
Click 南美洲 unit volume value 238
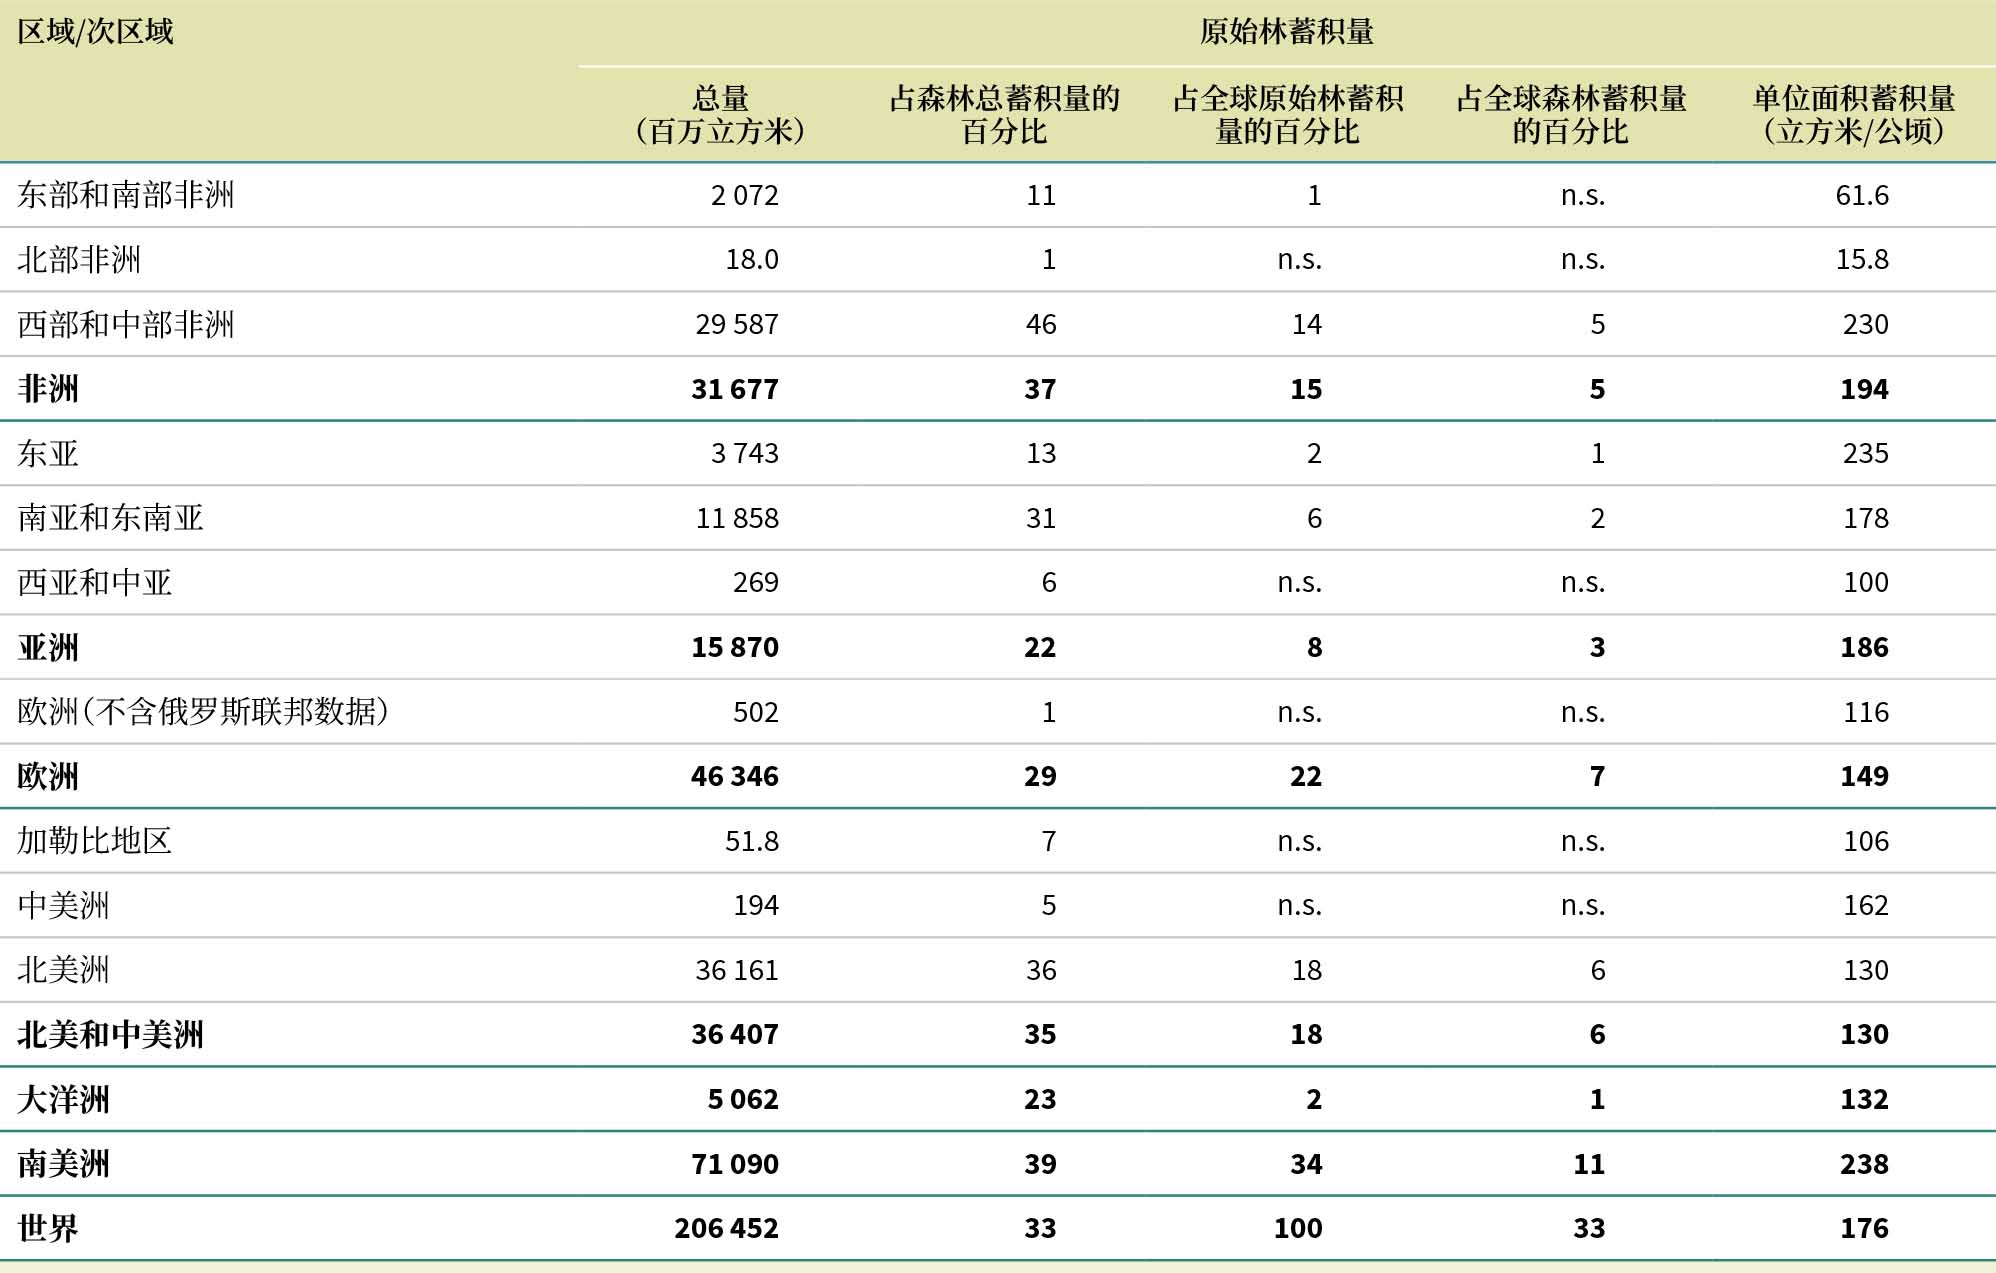[1864, 1164]
